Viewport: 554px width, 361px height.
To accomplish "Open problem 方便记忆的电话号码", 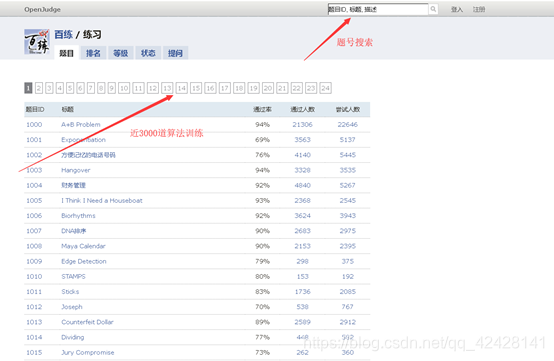I will [88, 155].
